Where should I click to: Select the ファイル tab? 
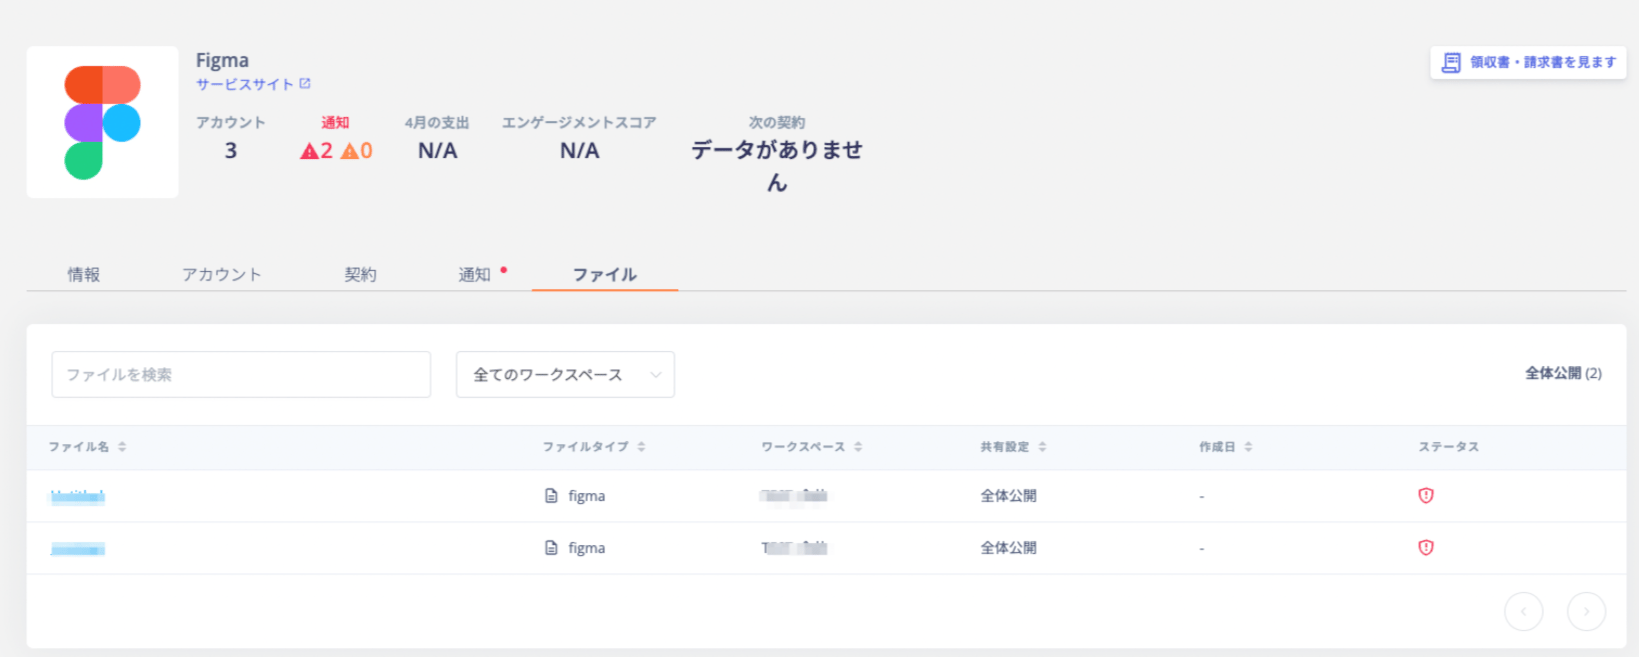coord(605,274)
